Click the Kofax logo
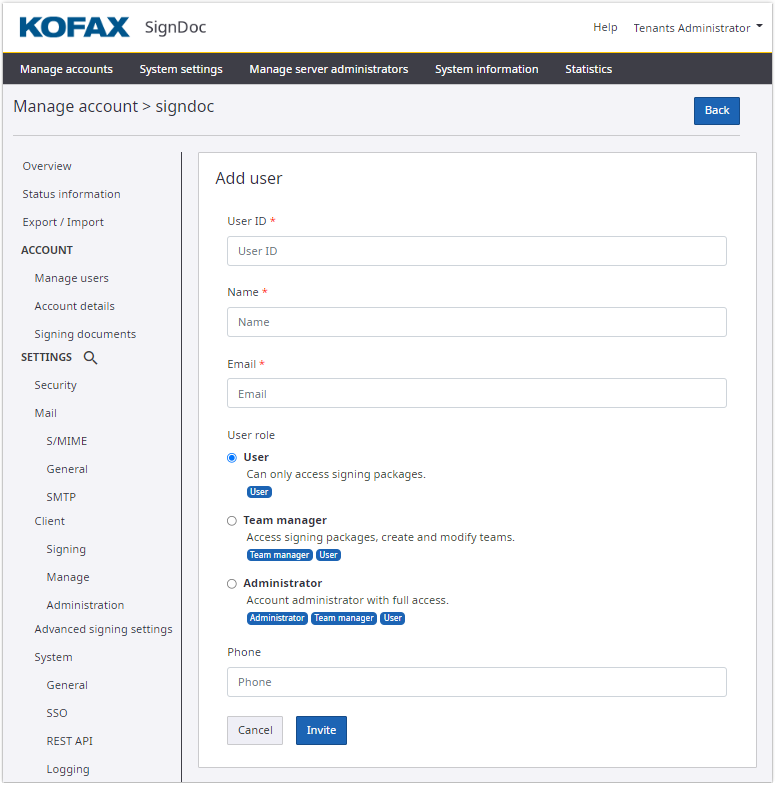Viewport: 775px width, 785px height. [x=75, y=27]
